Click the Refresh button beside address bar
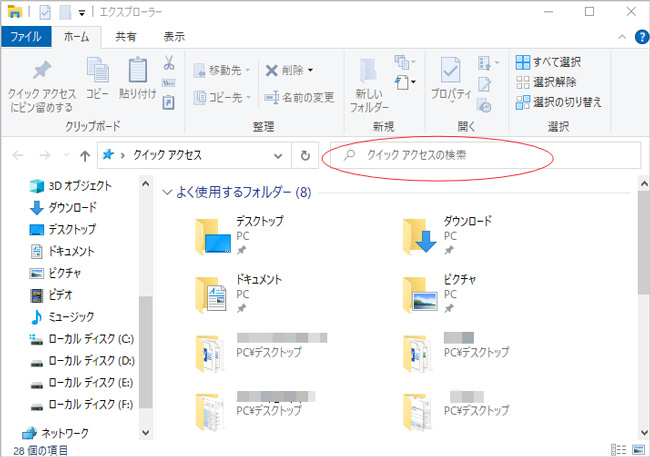The height and width of the screenshot is (457, 650). click(305, 156)
